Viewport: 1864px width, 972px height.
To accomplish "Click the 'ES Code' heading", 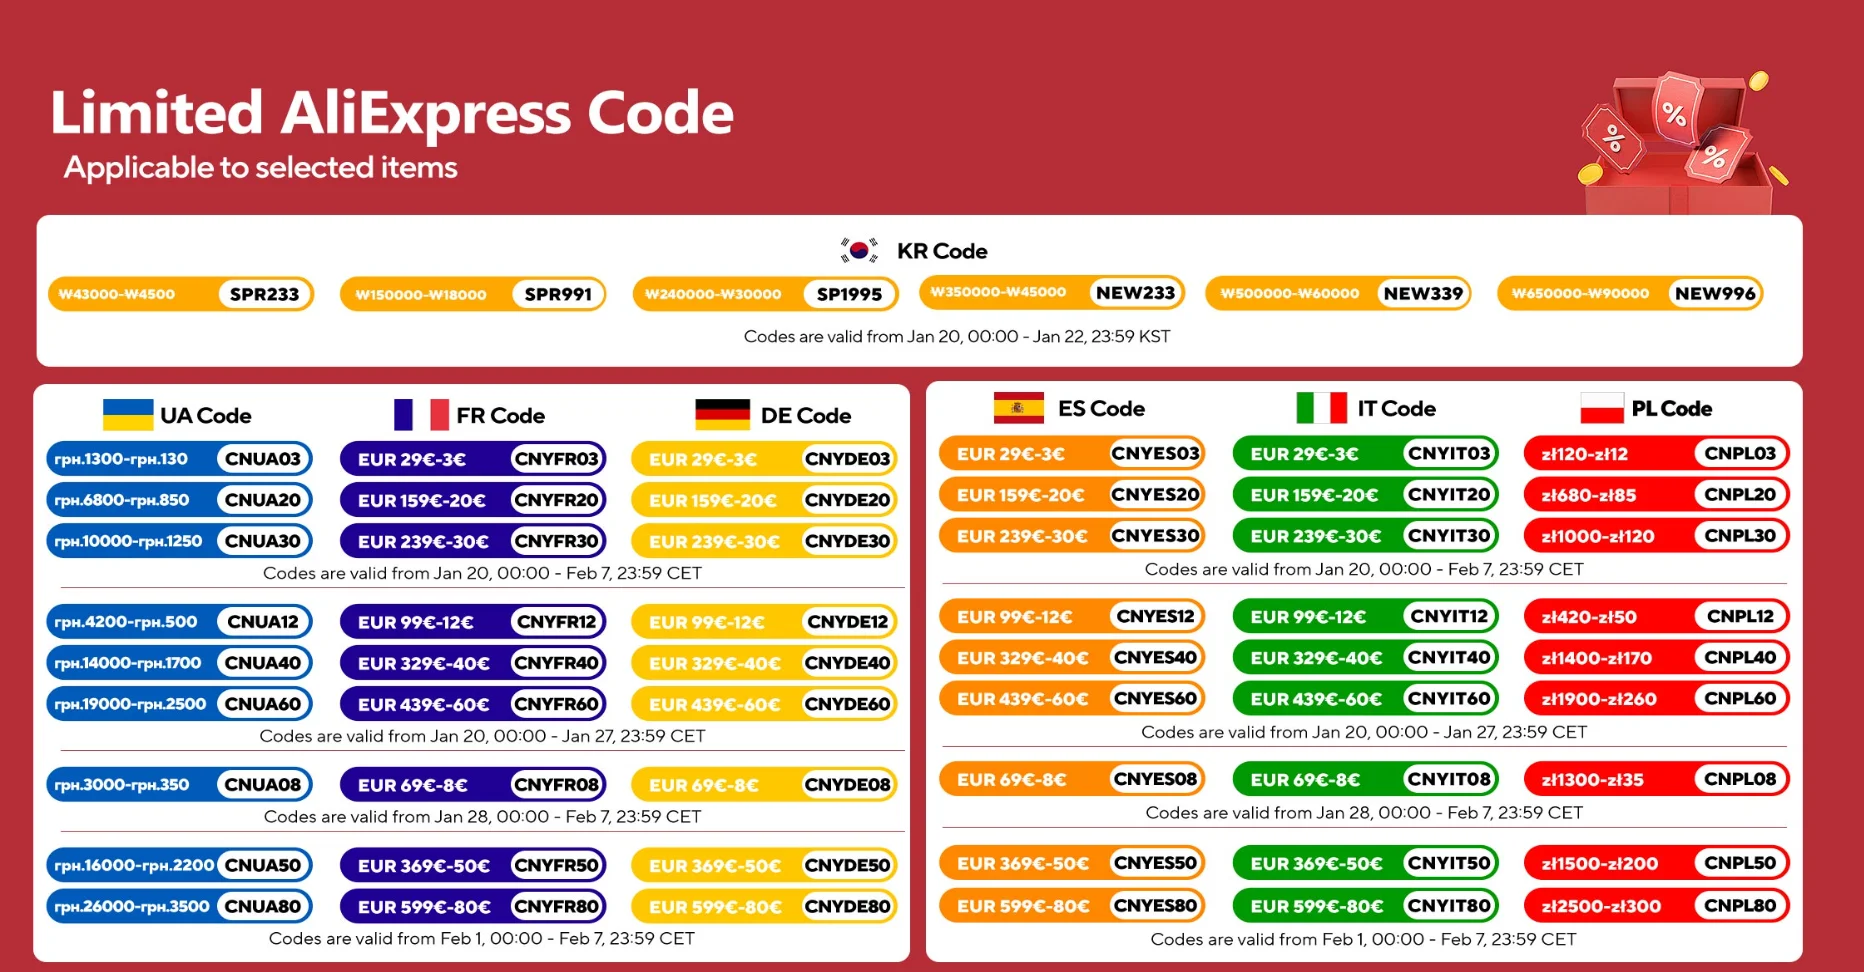I will [1101, 408].
